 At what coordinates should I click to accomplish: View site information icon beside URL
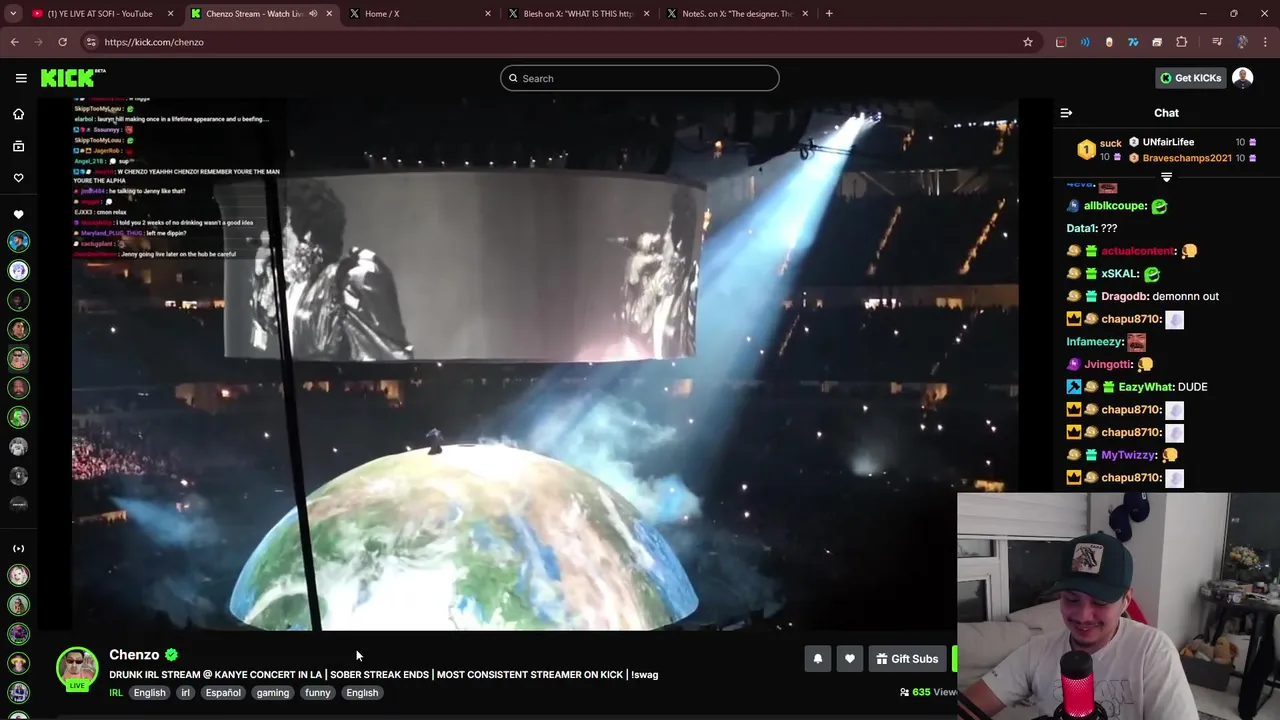(x=91, y=42)
